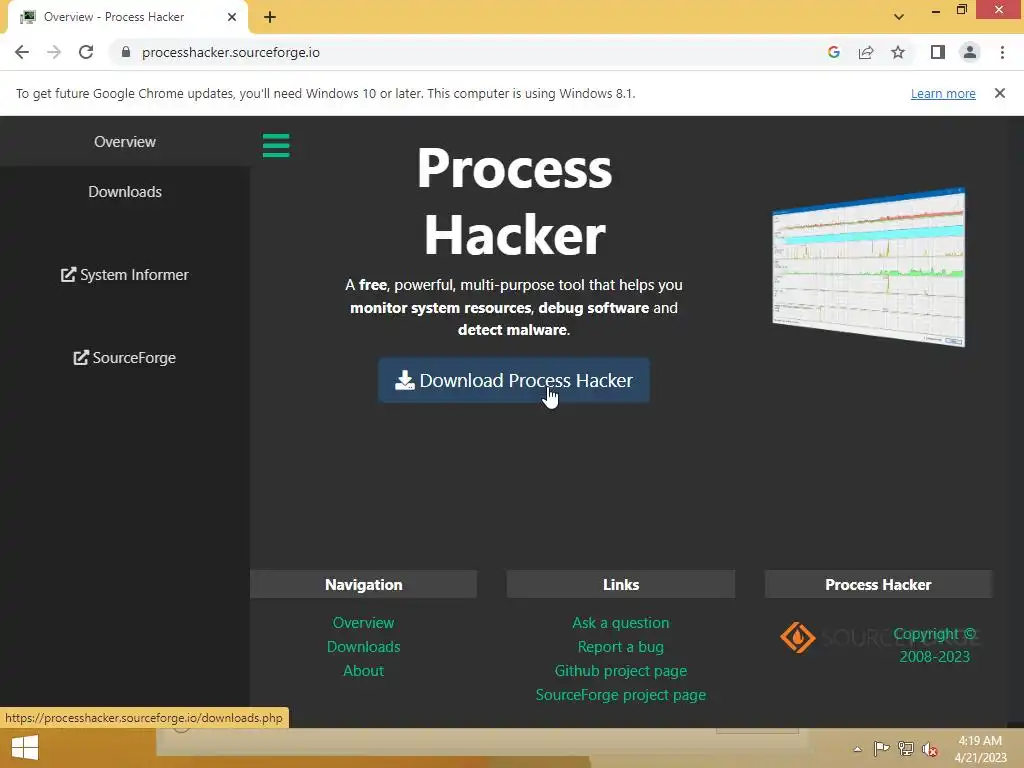Bookmark this tab with the star icon

pyautogui.click(x=898, y=52)
